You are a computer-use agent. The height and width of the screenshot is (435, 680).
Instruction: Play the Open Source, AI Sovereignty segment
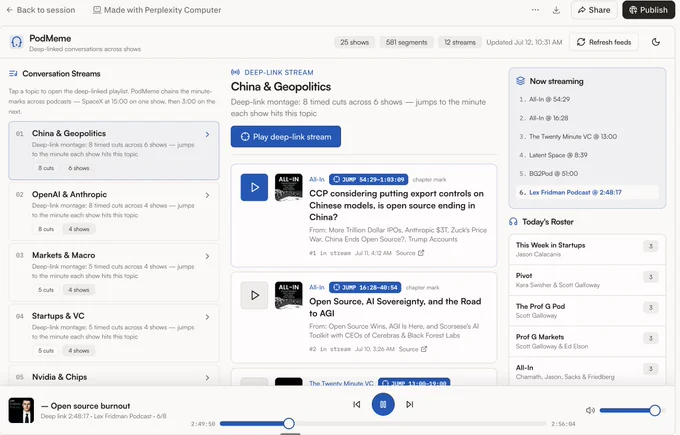tap(254, 295)
